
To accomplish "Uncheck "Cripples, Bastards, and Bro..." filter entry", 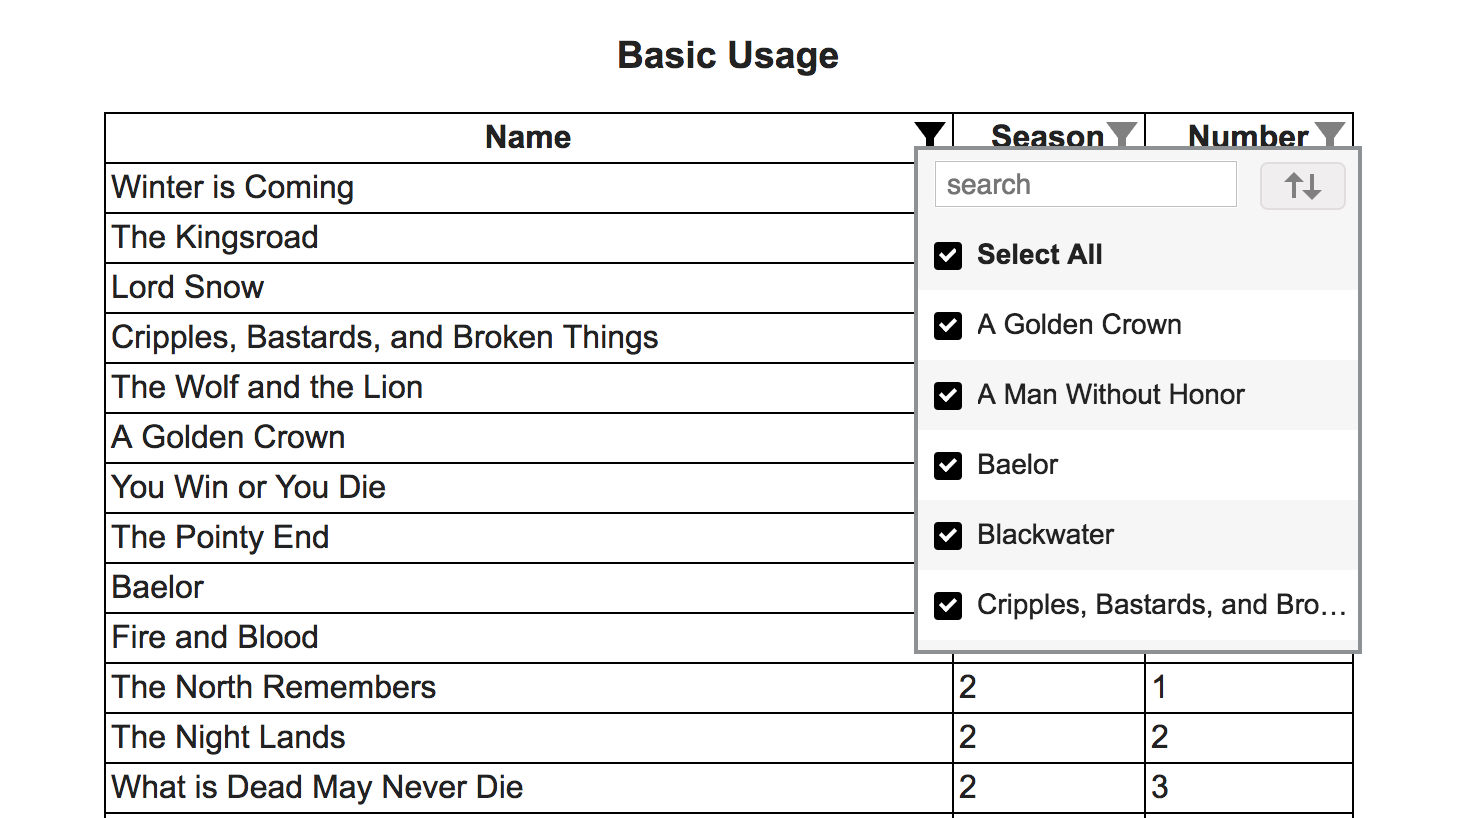I will tap(947, 605).
